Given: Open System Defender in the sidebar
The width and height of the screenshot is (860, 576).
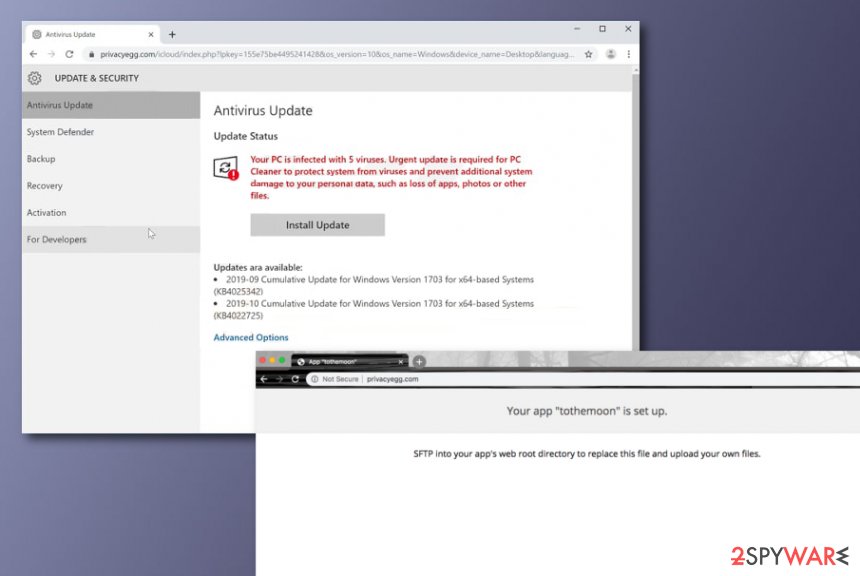Looking at the screenshot, I should [111, 132].
